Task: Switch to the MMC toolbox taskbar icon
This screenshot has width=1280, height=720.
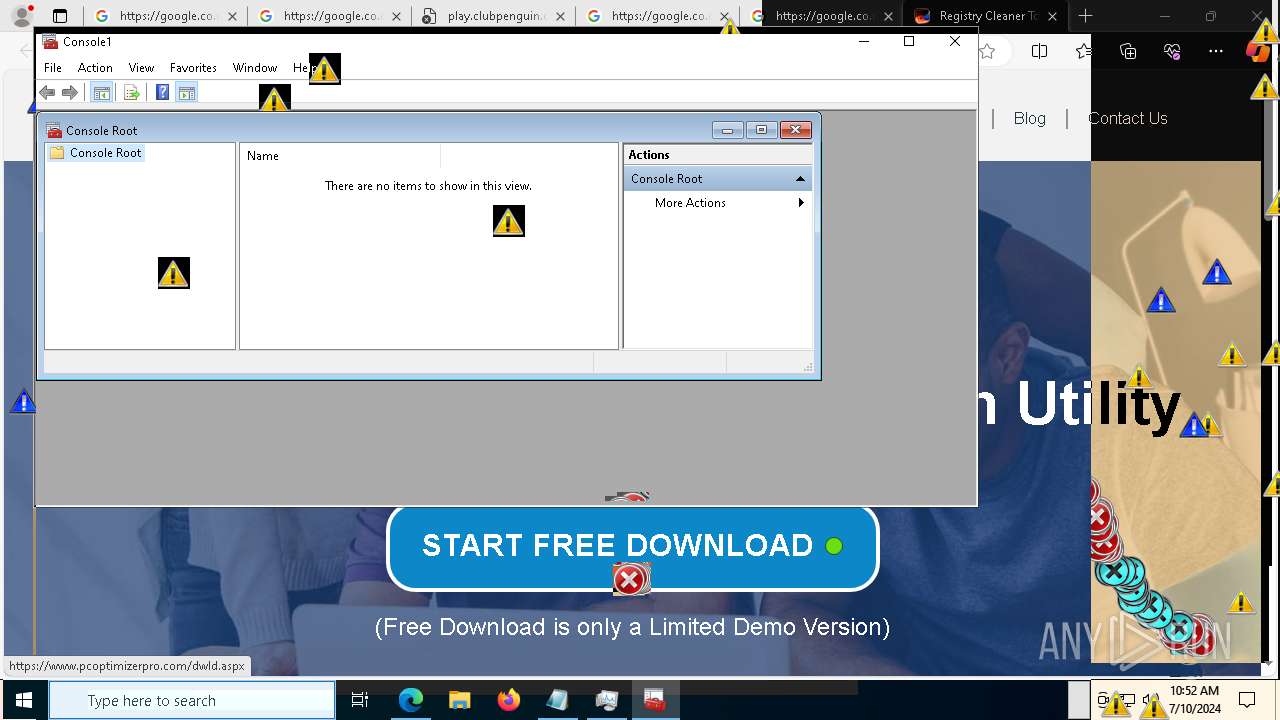Action: [655, 700]
